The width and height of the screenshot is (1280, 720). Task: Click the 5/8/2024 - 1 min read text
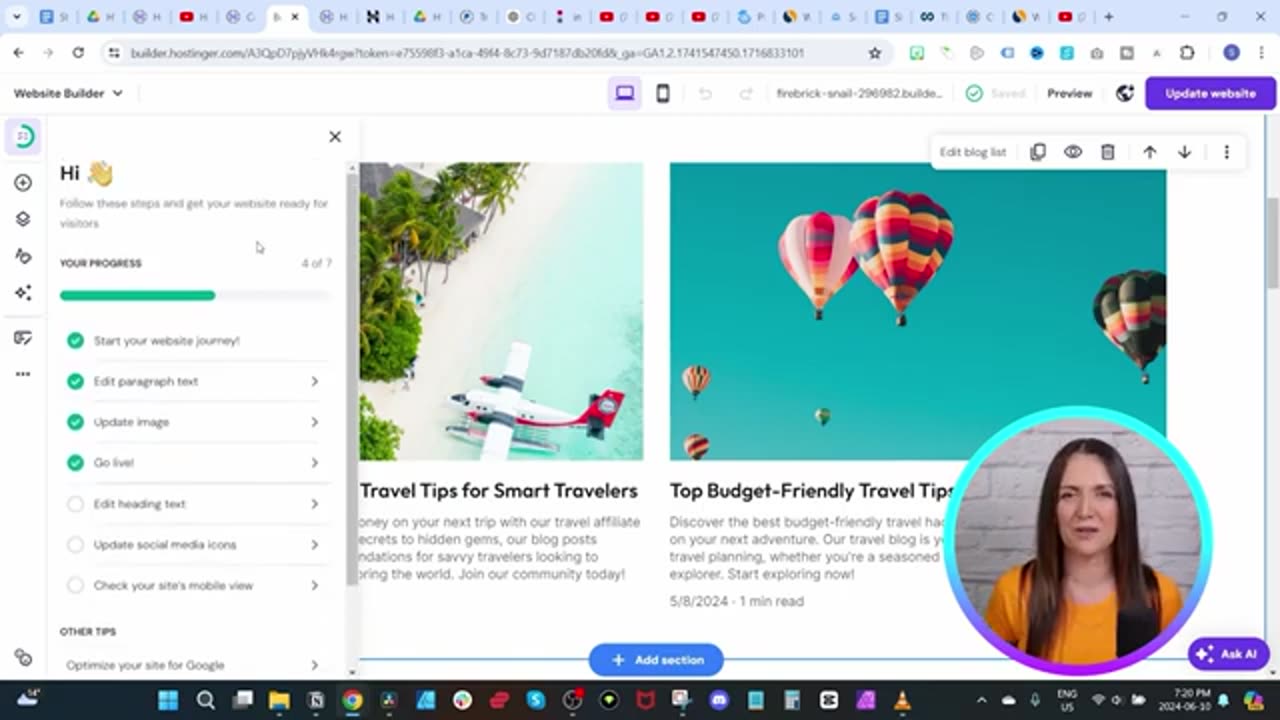pyautogui.click(x=736, y=601)
